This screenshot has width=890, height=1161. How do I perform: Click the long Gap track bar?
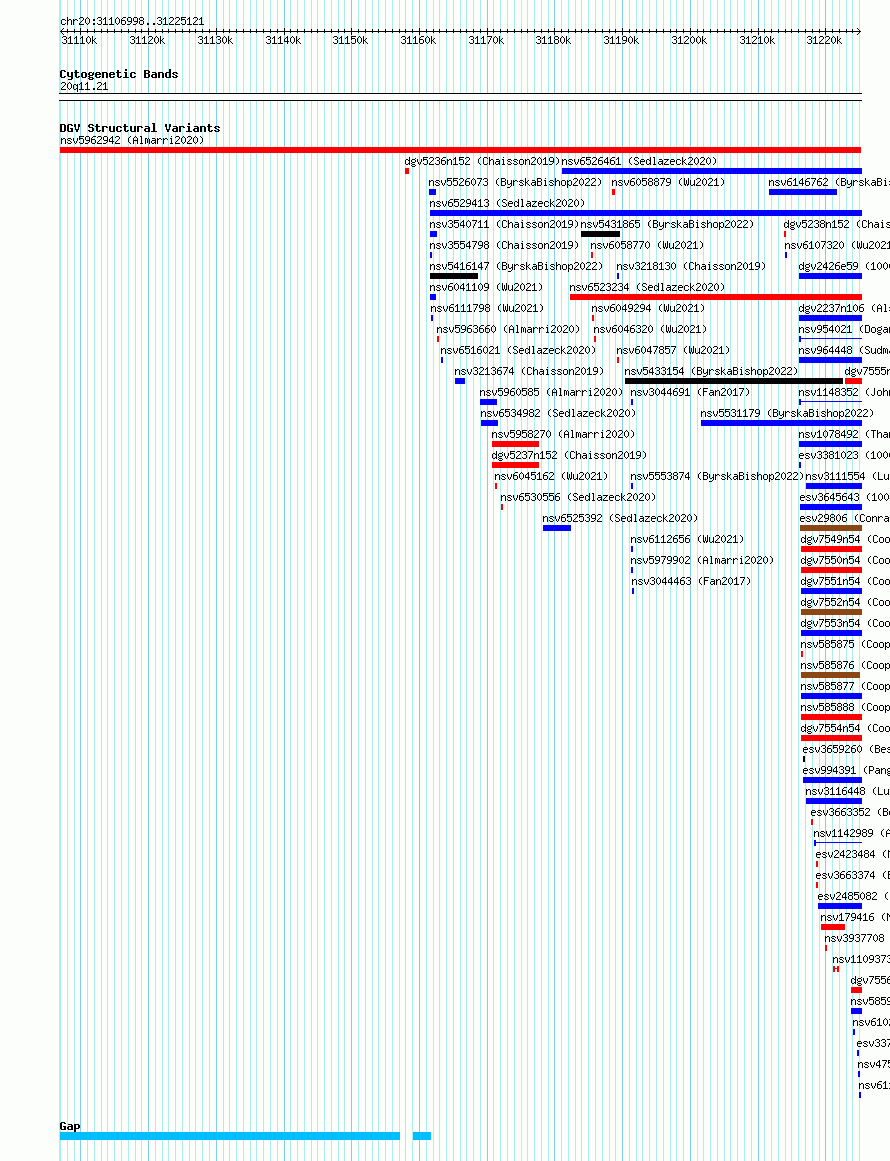pos(230,1136)
